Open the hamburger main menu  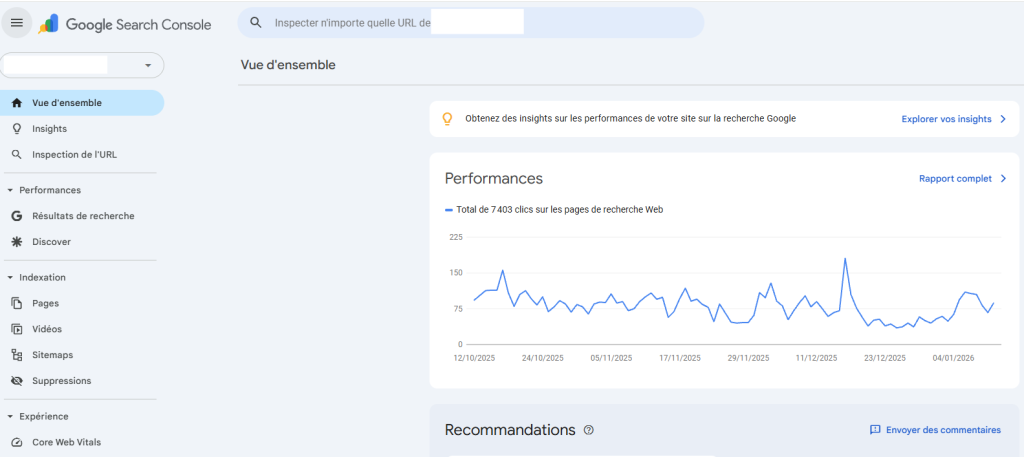point(17,23)
